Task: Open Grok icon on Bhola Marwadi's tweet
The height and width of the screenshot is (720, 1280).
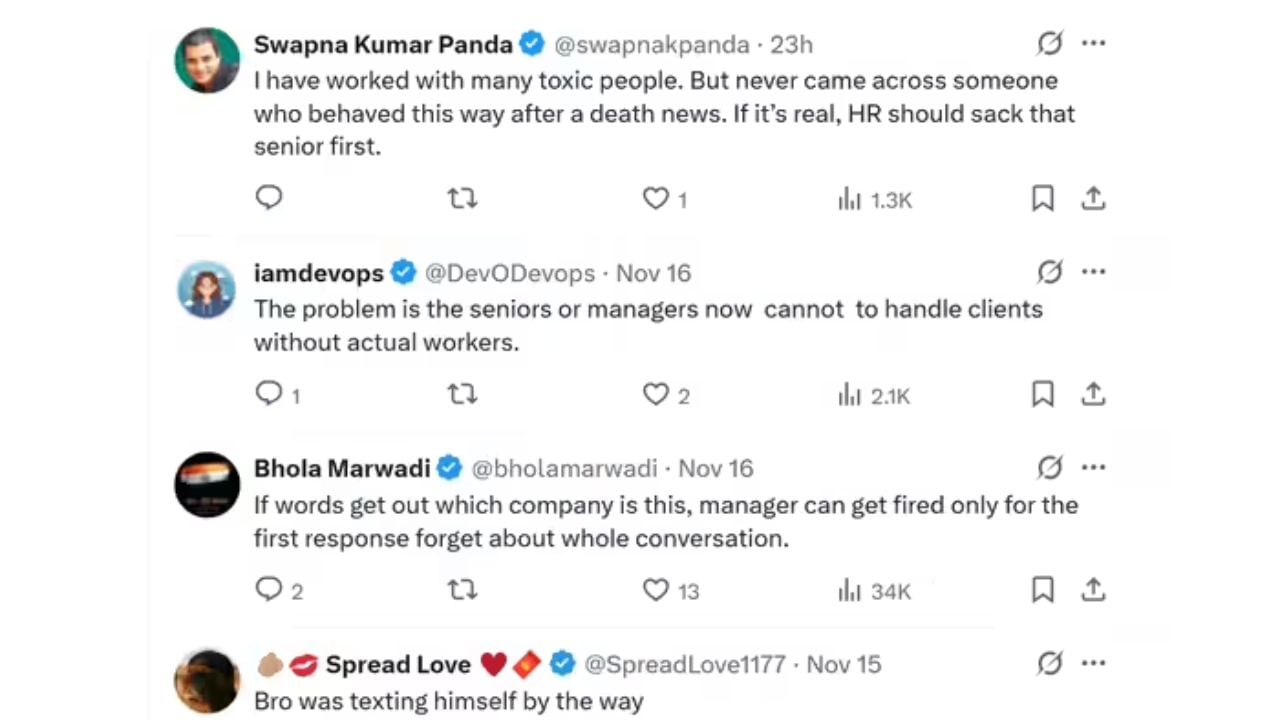Action: 1049,467
